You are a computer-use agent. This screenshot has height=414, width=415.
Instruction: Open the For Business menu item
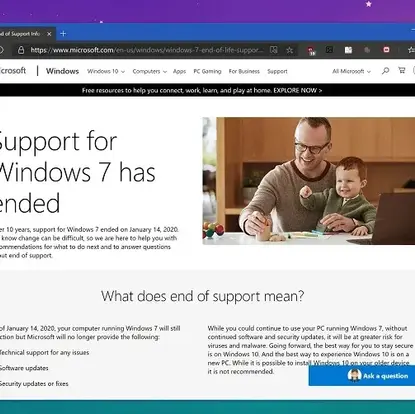point(244,71)
